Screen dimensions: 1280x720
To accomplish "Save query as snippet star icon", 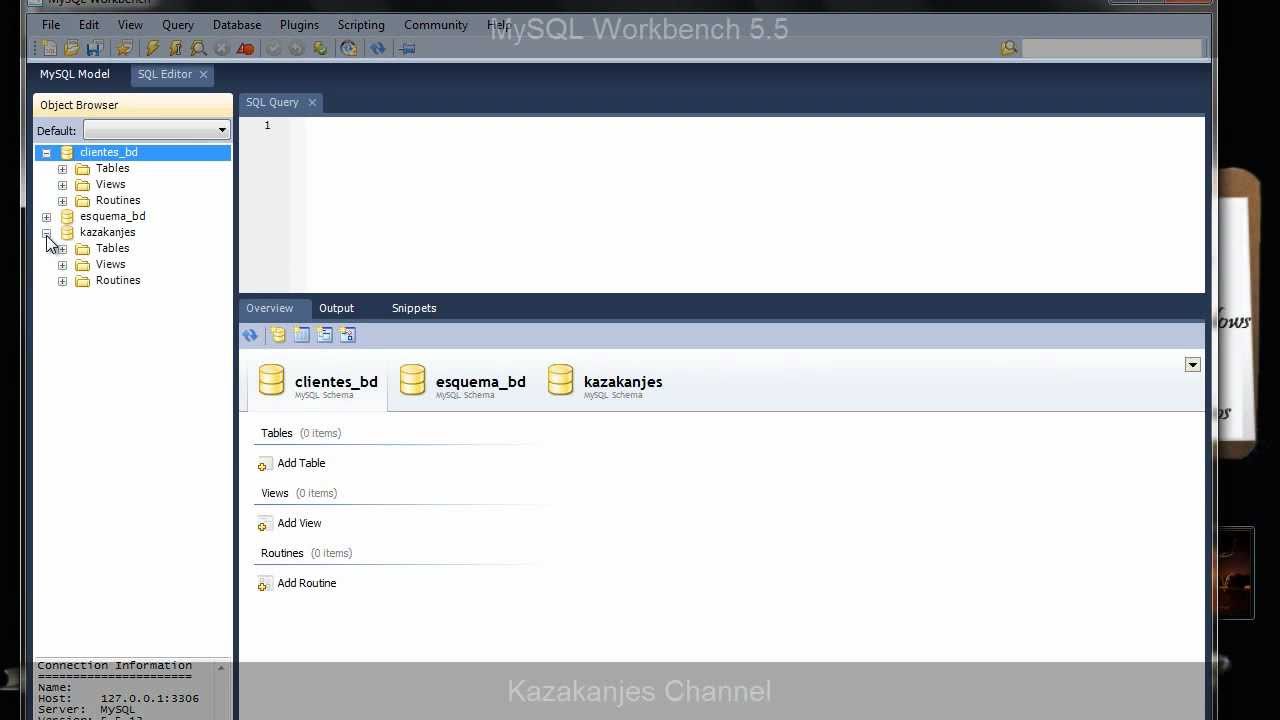I will click(124, 48).
